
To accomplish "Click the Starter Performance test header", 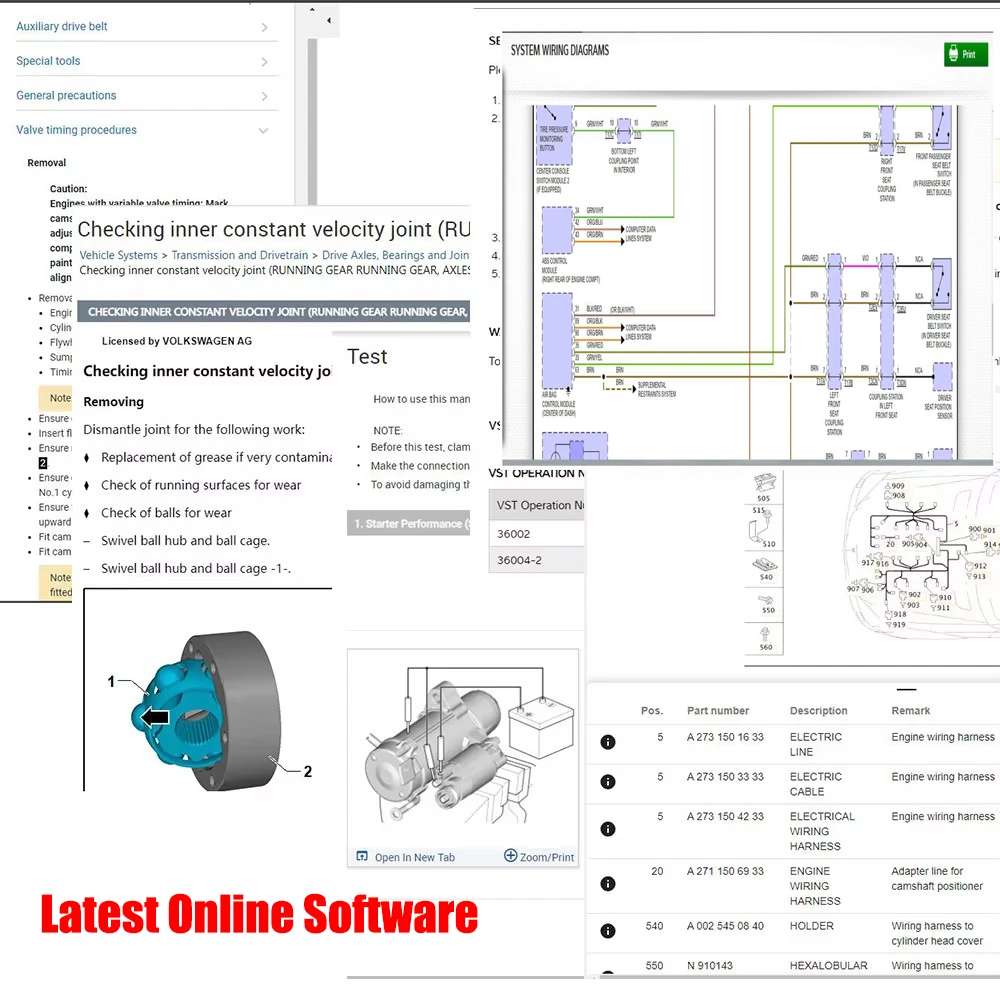I will tap(408, 523).
